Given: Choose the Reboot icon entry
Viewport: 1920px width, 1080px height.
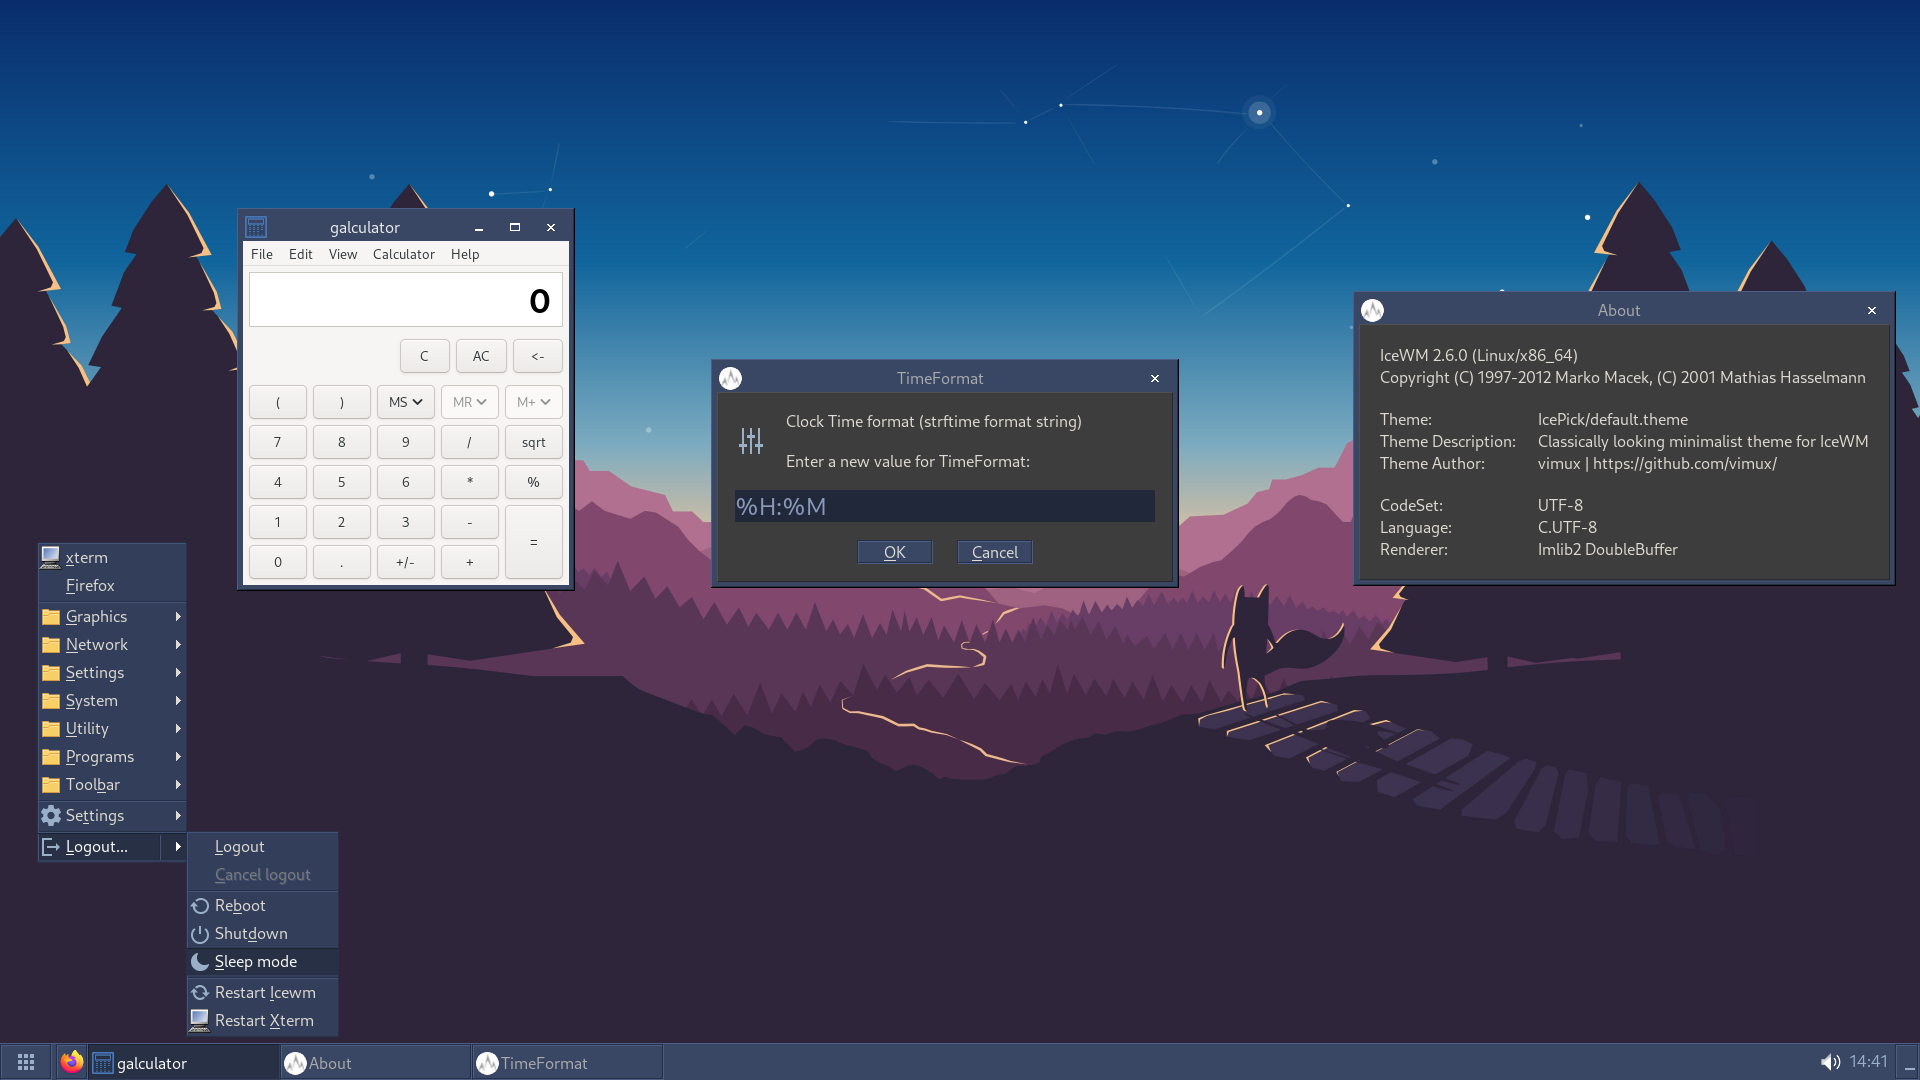Looking at the screenshot, I should pyautogui.click(x=240, y=906).
